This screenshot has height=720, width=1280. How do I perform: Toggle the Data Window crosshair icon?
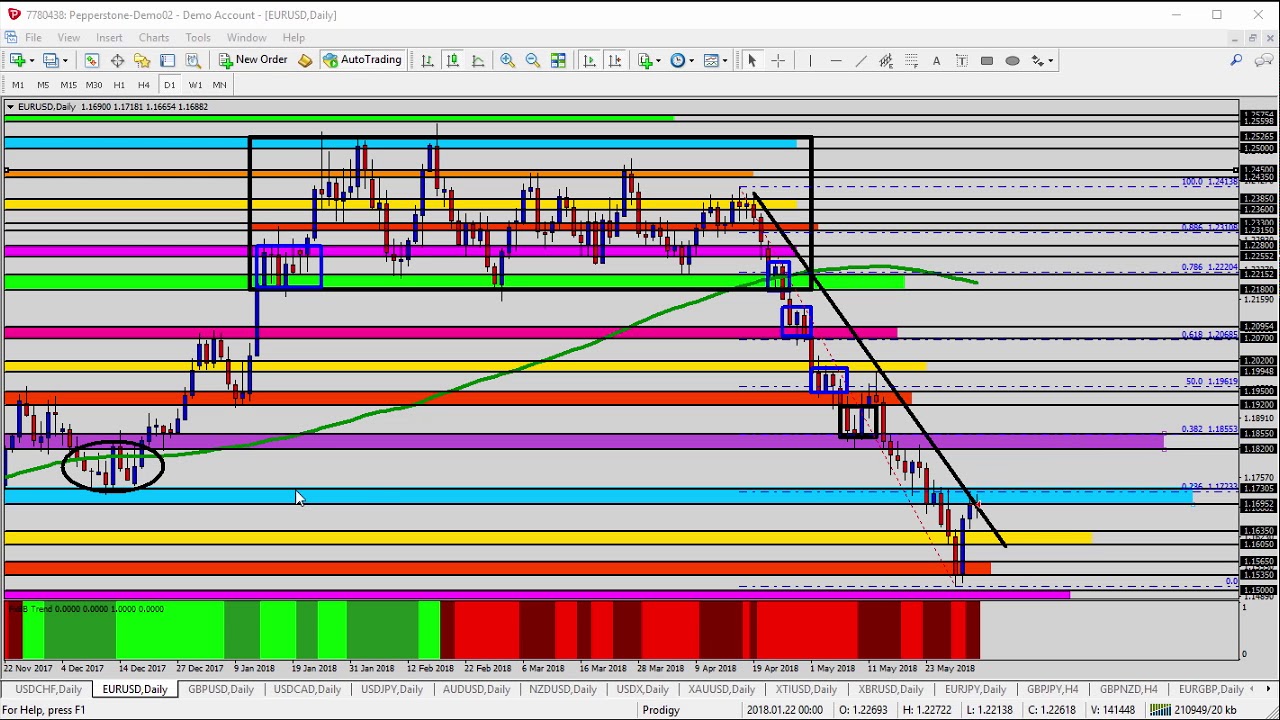[117, 60]
